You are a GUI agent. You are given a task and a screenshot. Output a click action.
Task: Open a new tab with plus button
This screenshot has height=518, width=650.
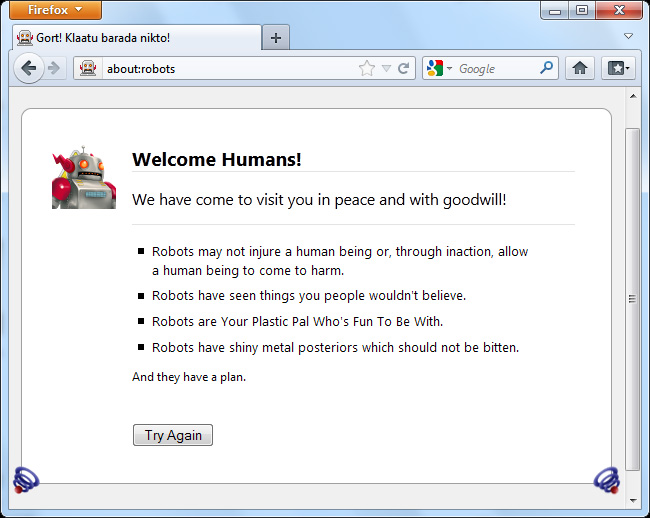point(276,38)
